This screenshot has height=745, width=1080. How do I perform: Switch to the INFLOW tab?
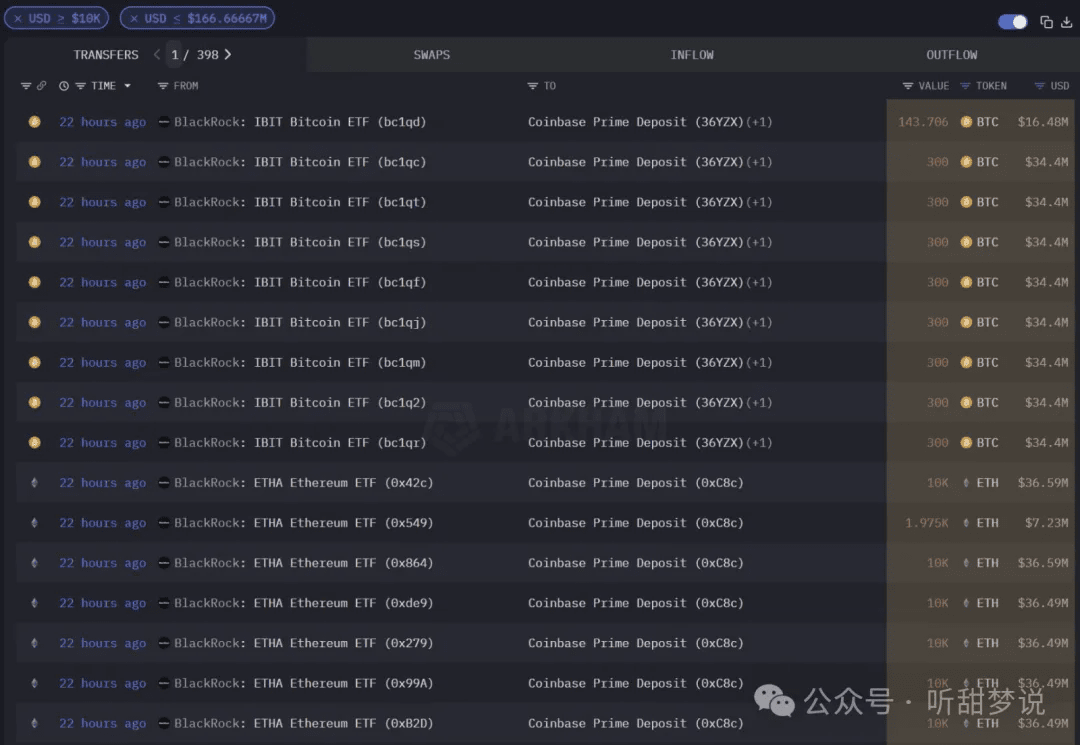[x=692, y=54]
